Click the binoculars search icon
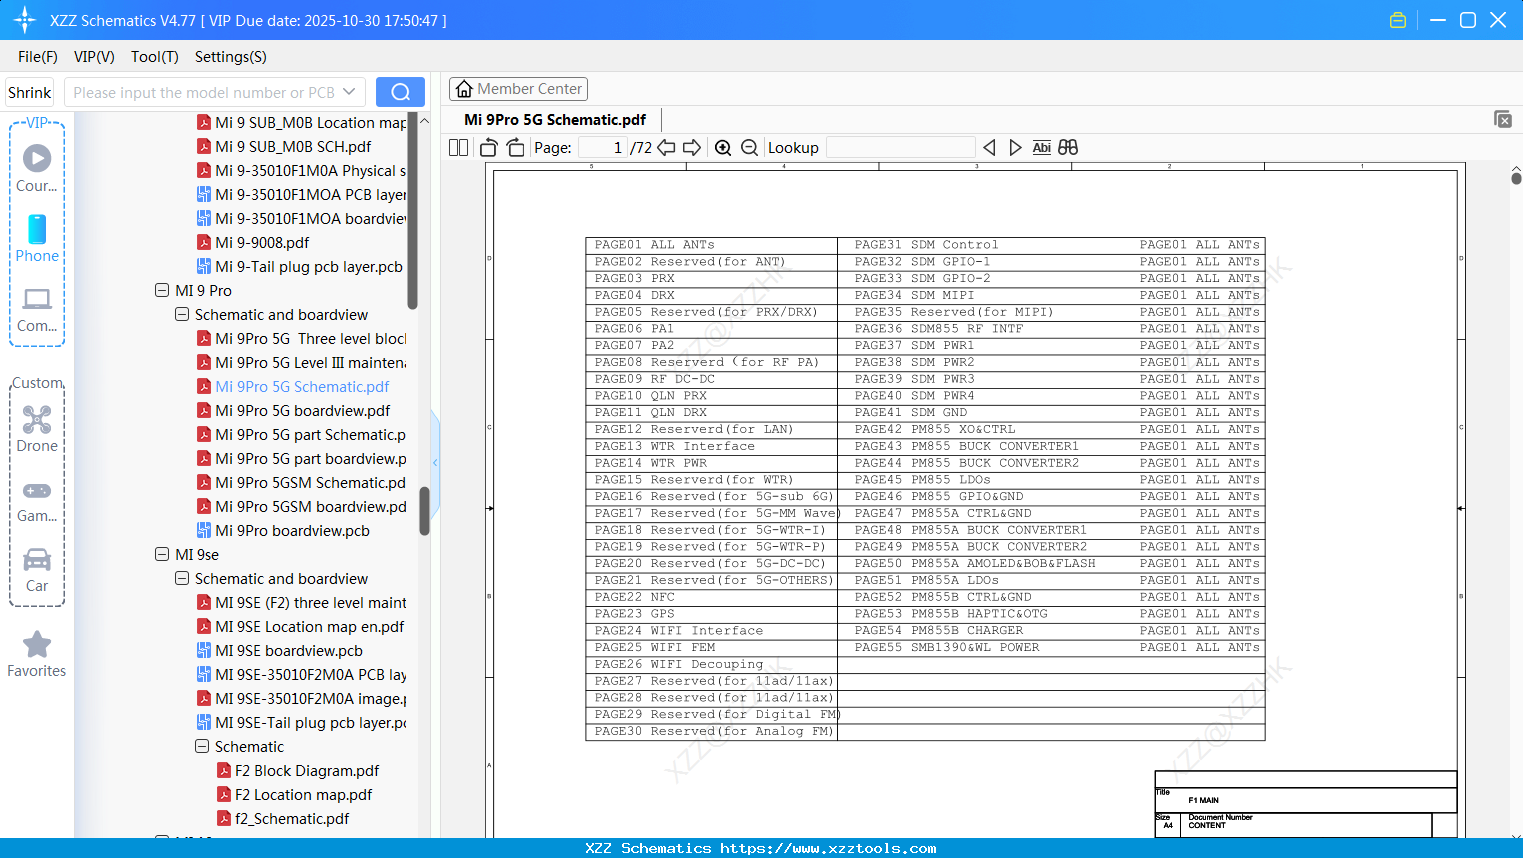This screenshot has width=1523, height=858. (x=1068, y=148)
